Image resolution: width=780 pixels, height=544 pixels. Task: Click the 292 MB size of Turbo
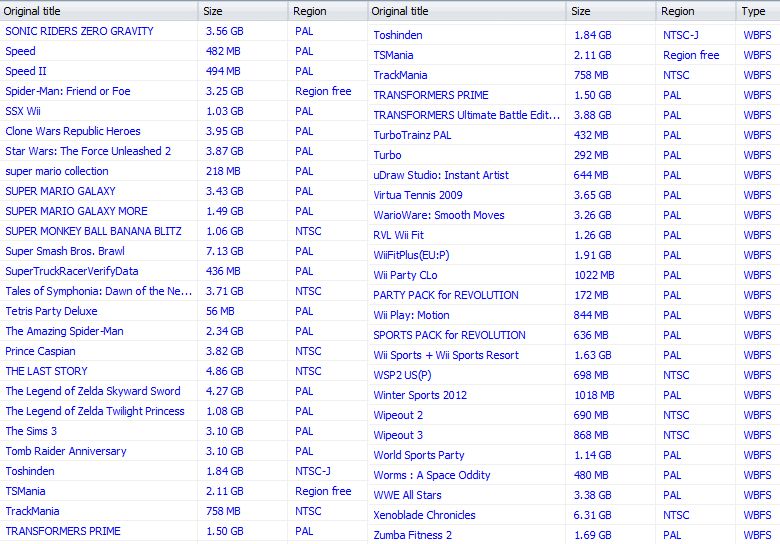tap(590, 155)
